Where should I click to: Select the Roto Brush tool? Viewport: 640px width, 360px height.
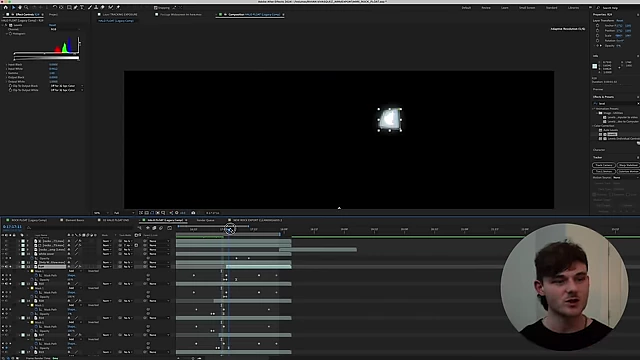[111, 7]
